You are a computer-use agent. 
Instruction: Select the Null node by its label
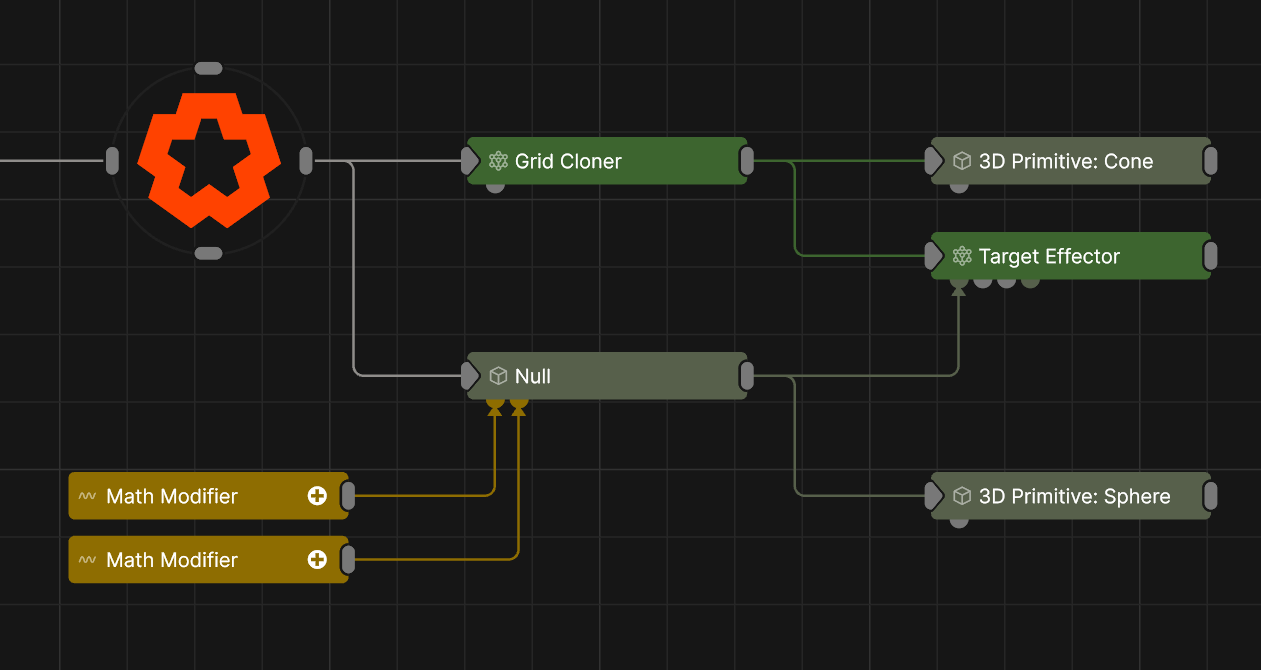(533, 376)
